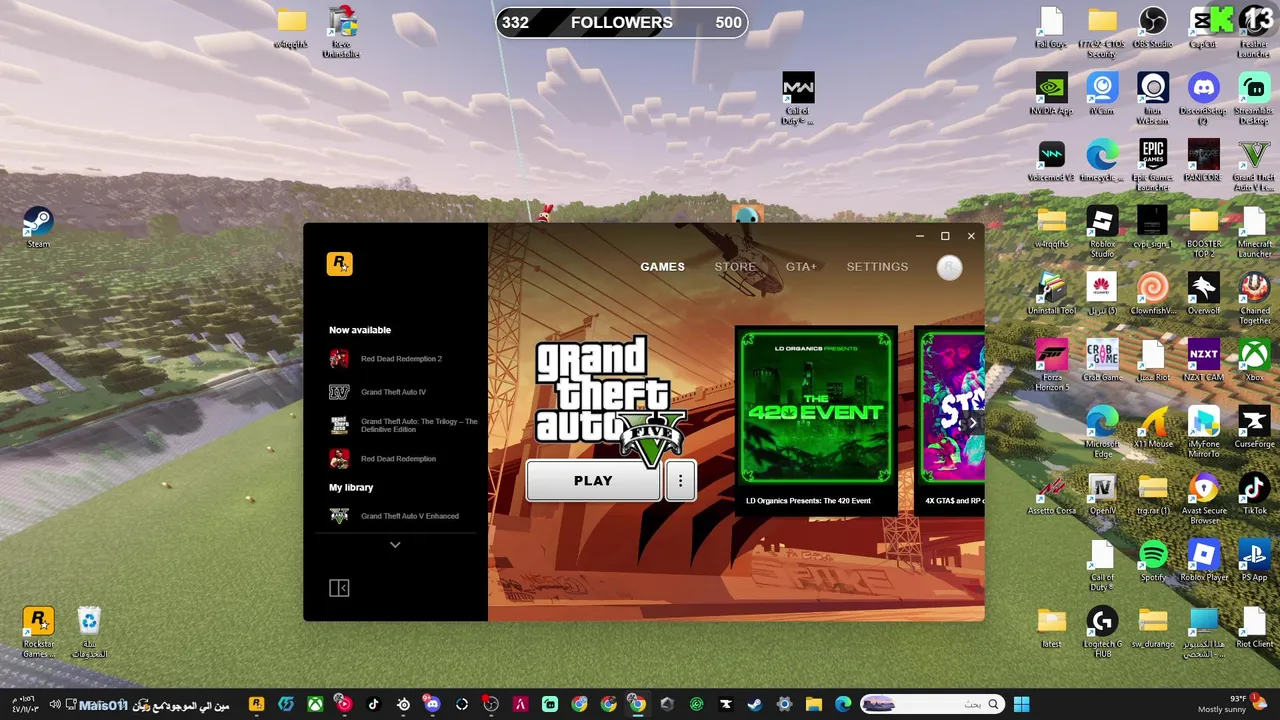Open Logitech G HUB shortcut
This screenshot has height=720, width=1280.
point(1102,632)
